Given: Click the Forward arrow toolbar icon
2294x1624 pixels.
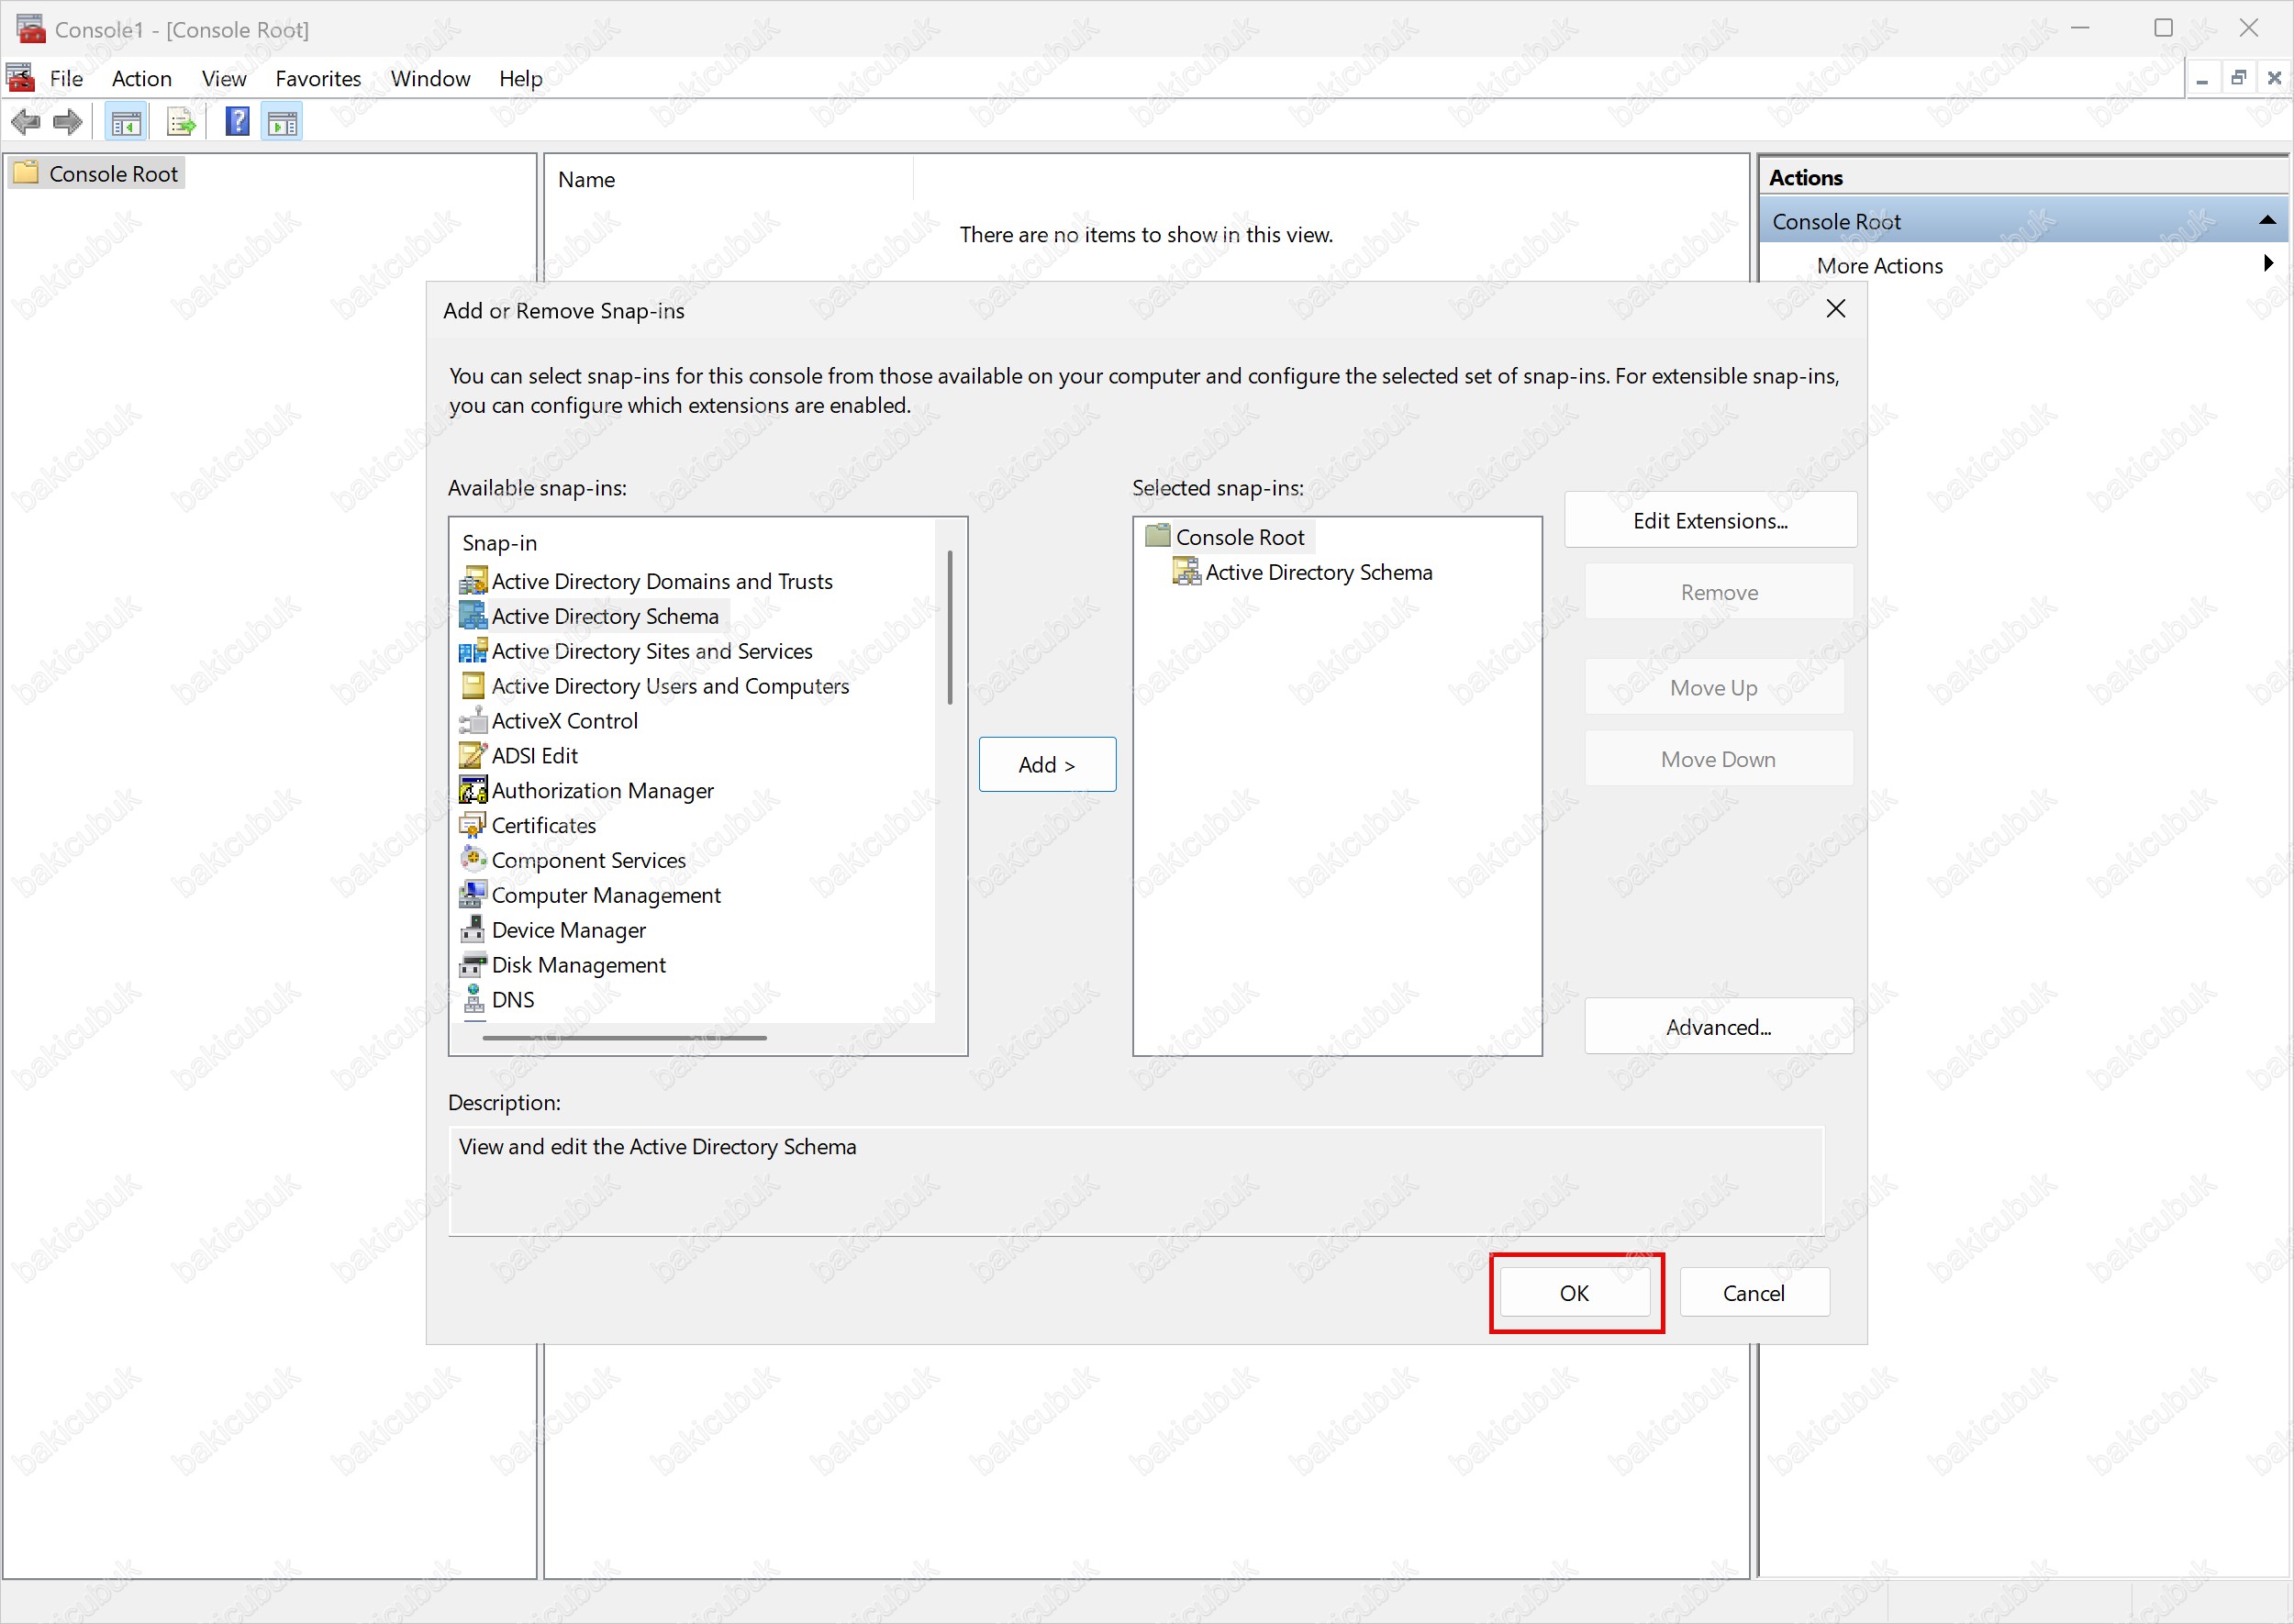Looking at the screenshot, I should pyautogui.click(x=68, y=123).
